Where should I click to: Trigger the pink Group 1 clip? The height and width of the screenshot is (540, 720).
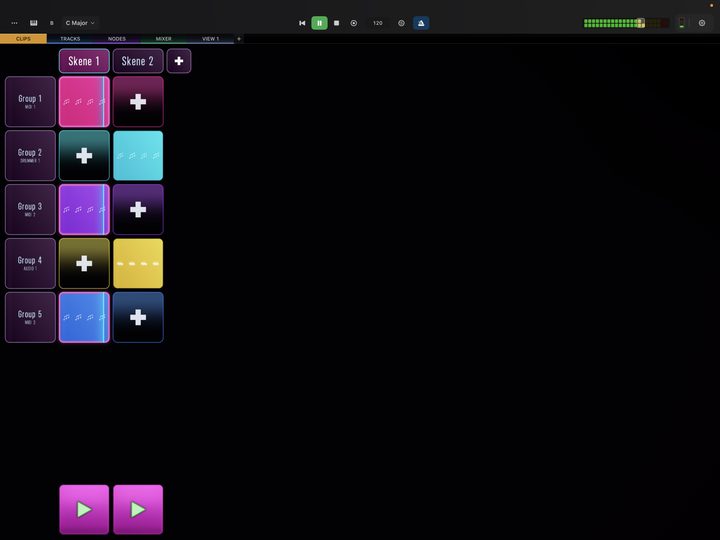pyautogui.click(x=84, y=101)
